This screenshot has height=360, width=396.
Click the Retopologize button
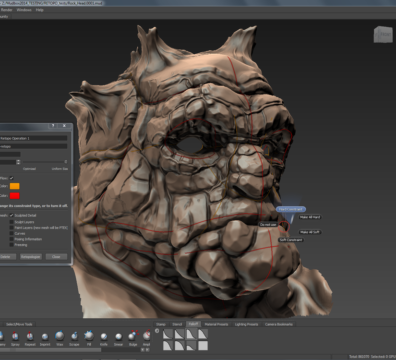(x=31, y=257)
